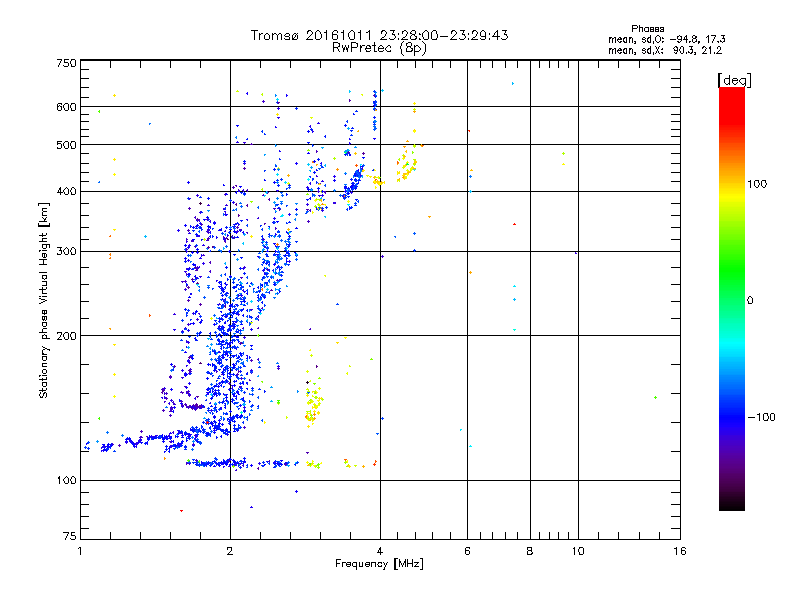The height and width of the screenshot is (600, 800).
Task: Click the 'mean, sd,O: -94.8, 17.3' line
Action: tap(666, 39)
